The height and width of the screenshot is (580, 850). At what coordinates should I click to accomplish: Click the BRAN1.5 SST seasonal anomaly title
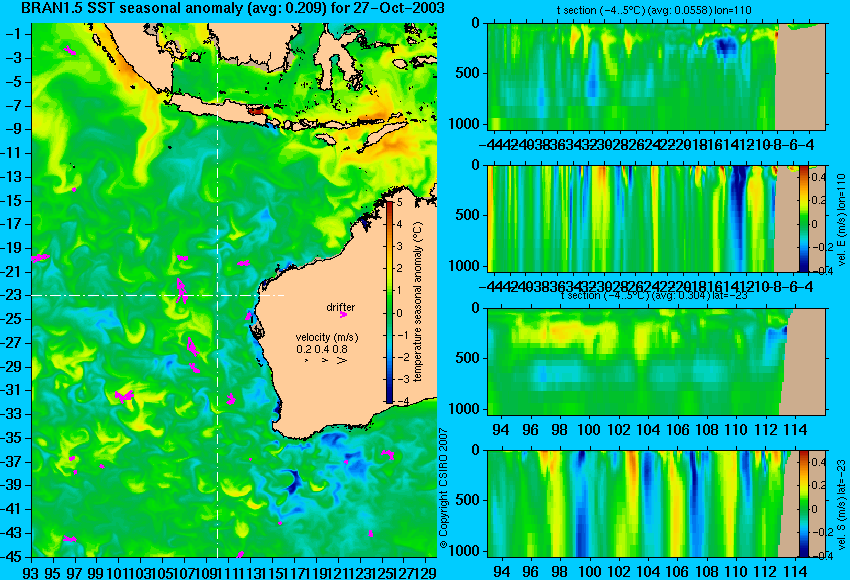[233, 8]
